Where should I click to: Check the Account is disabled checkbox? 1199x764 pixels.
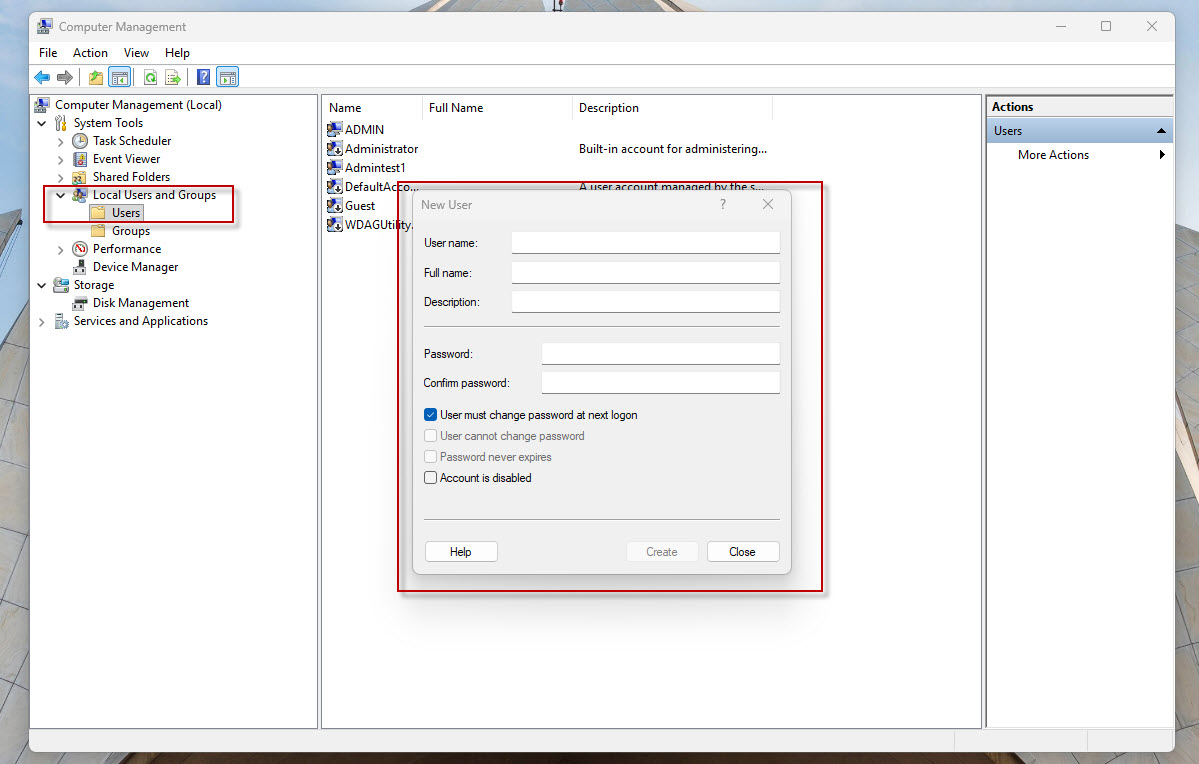431,477
